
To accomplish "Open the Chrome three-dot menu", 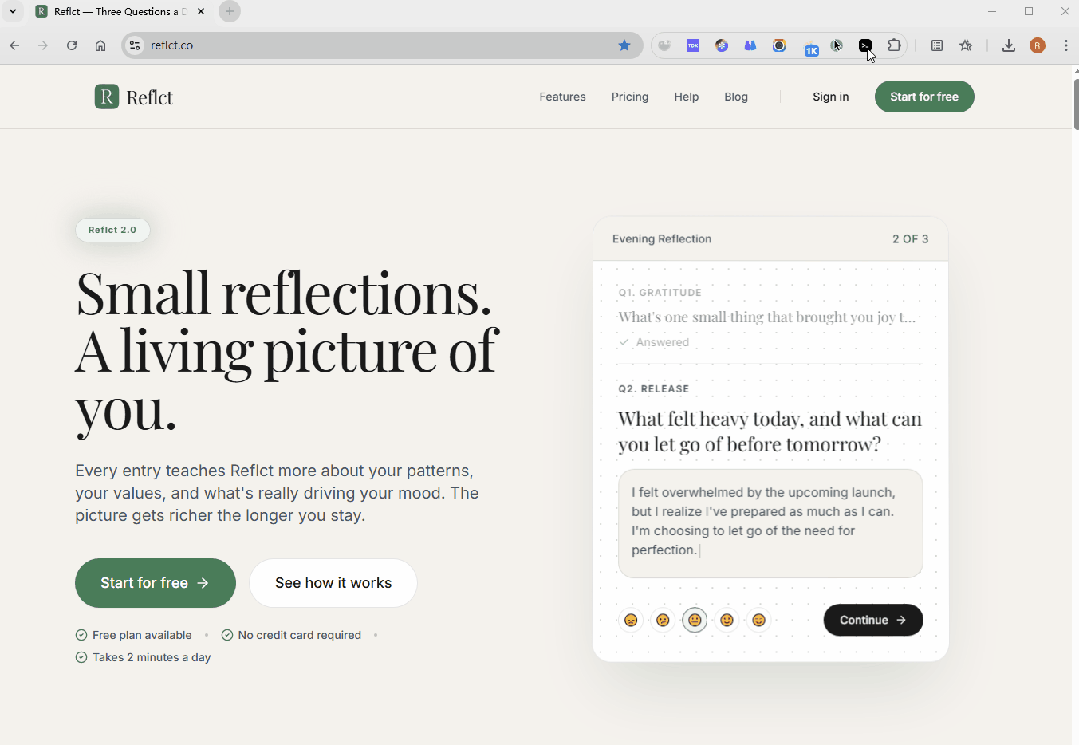I will point(1066,45).
